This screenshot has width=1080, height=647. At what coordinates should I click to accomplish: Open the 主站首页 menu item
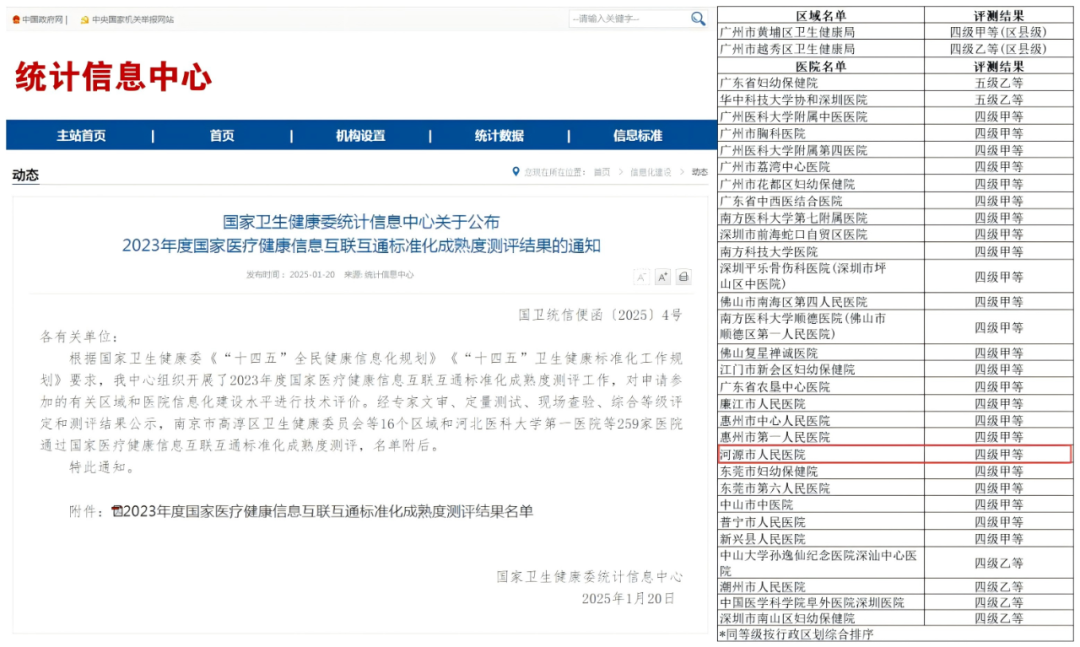[x=81, y=136]
